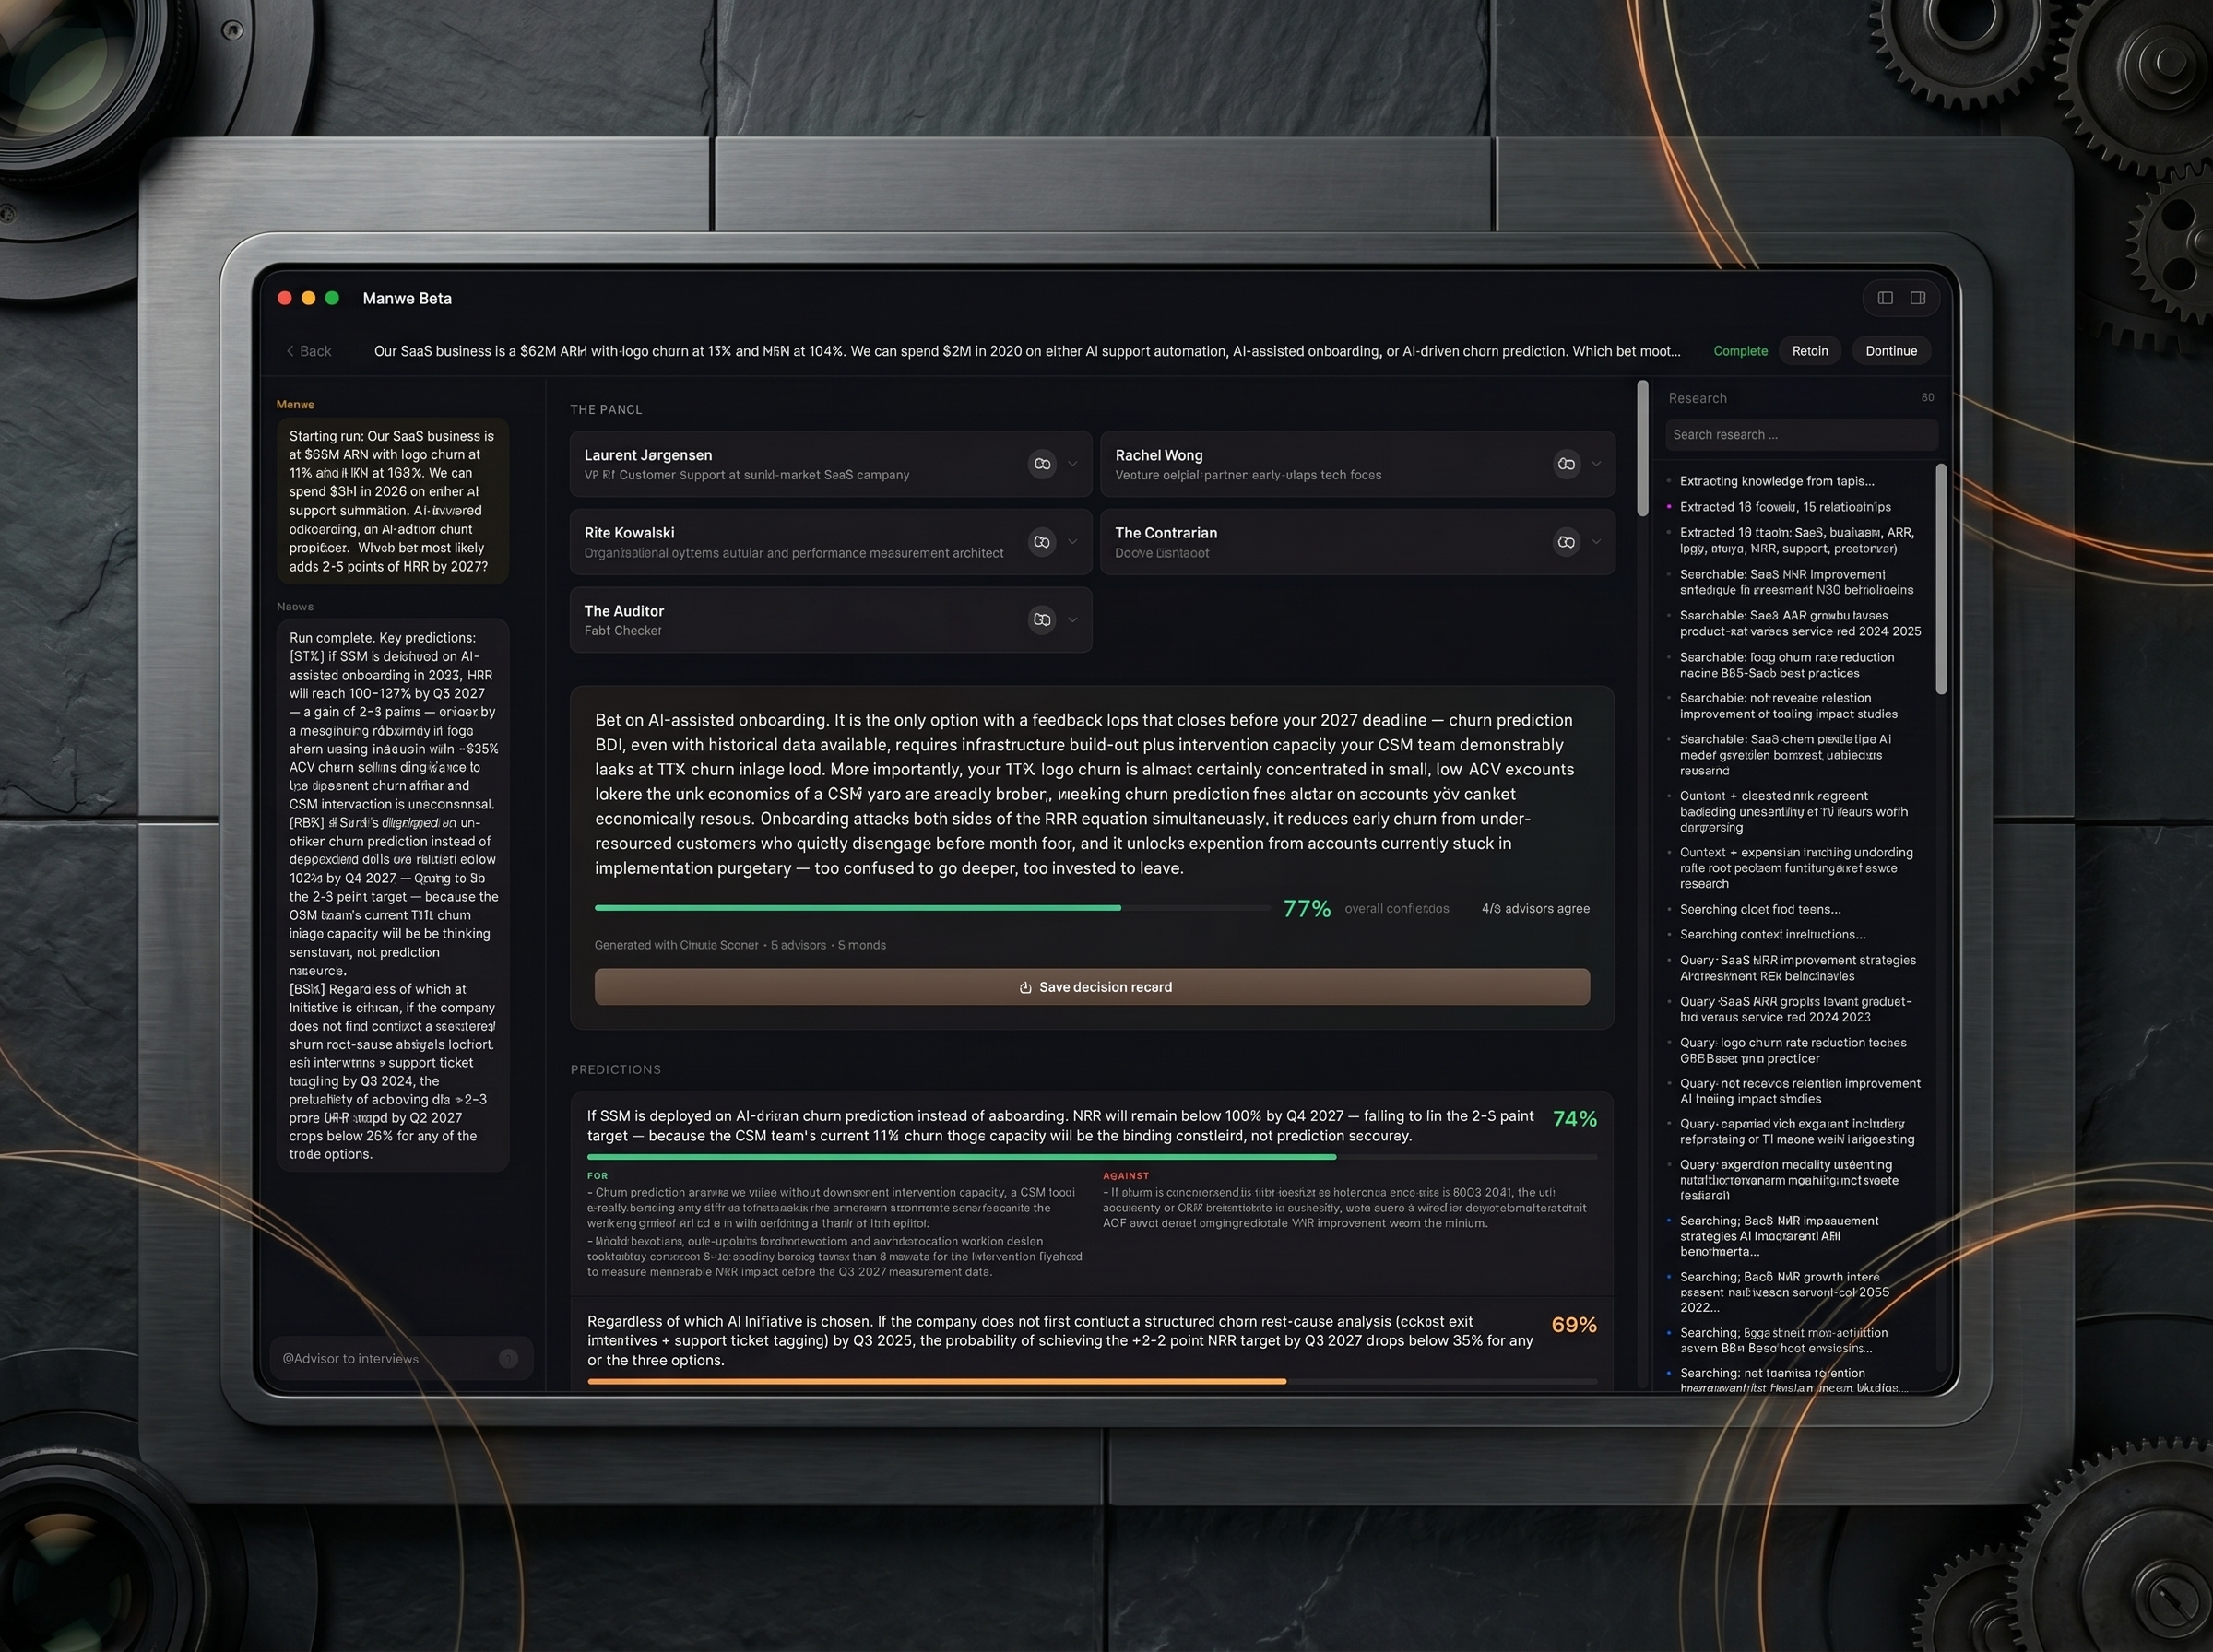Open 'Cuntont + cleasted nnk regreent' entry

click(1793, 811)
